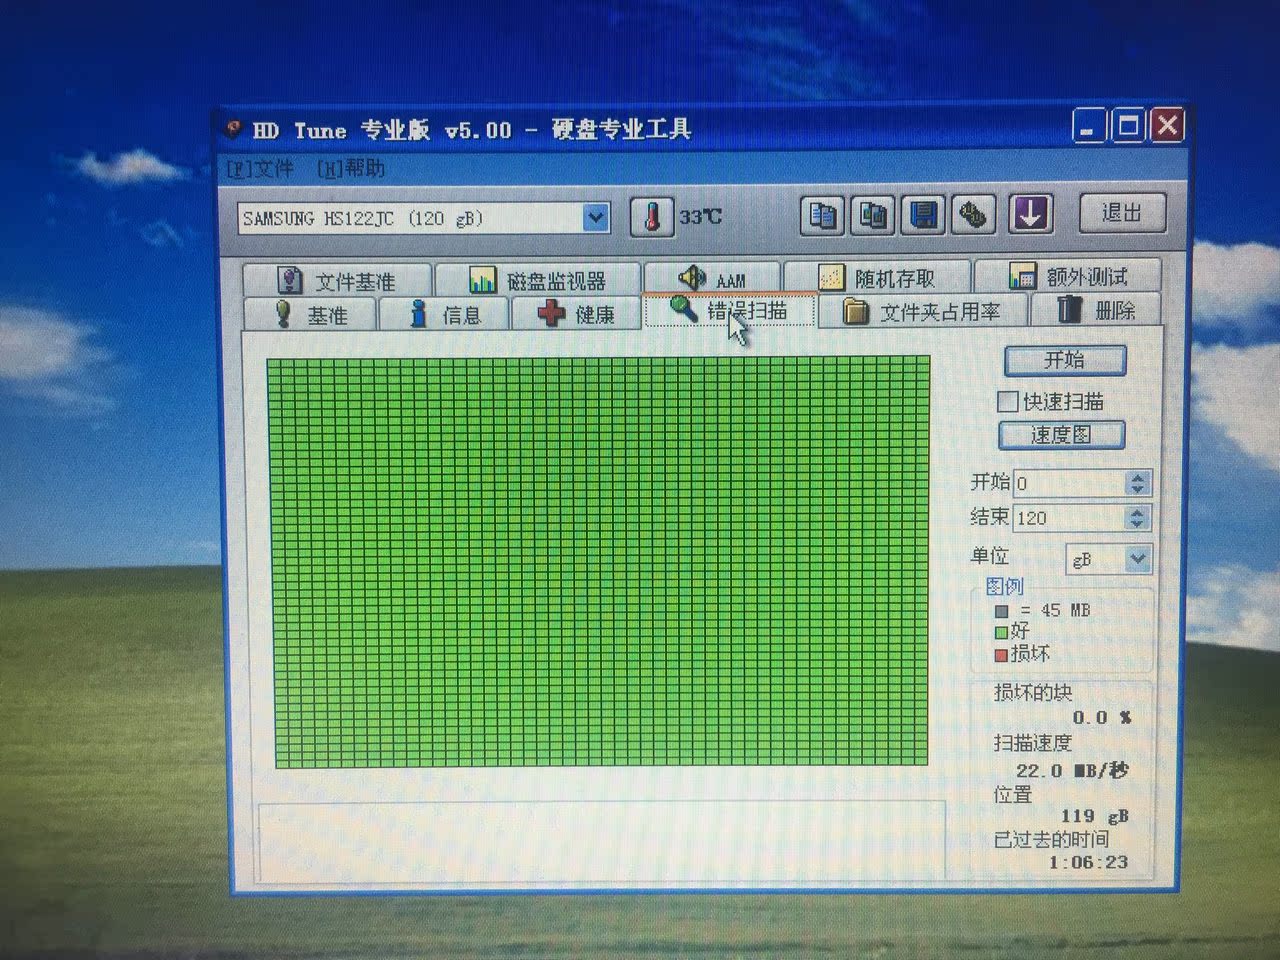Switch to the AAM tab
This screenshot has height=960, width=1280.
pos(711,278)
